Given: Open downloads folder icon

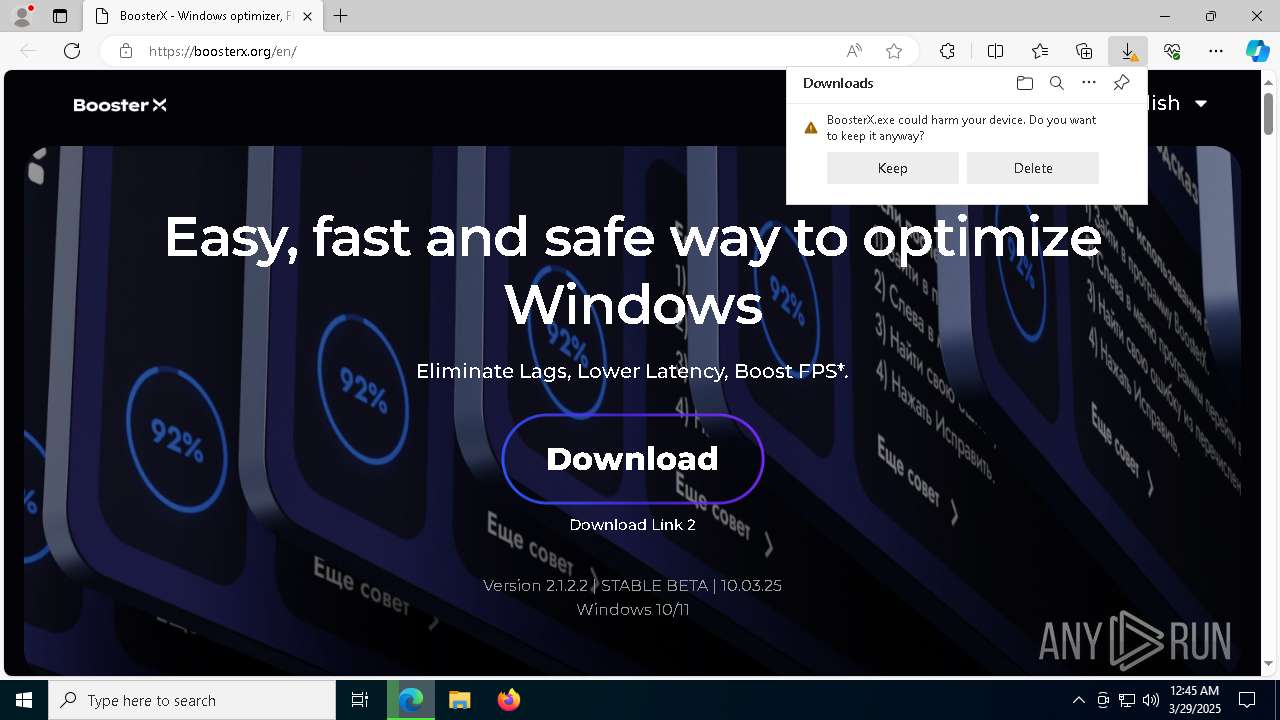Looking at the screenshot, I should 1025,83.
